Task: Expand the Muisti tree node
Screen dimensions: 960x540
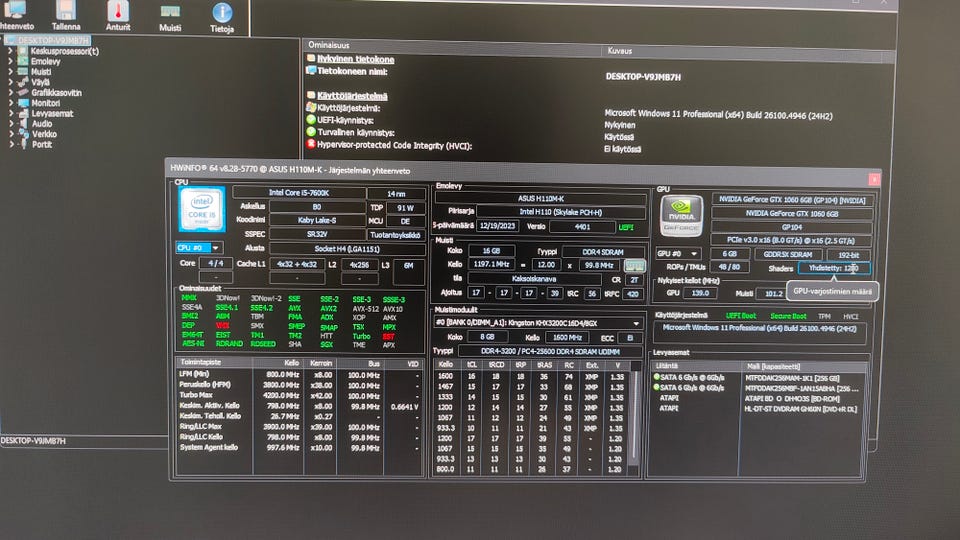Action: tap(10, 72)
